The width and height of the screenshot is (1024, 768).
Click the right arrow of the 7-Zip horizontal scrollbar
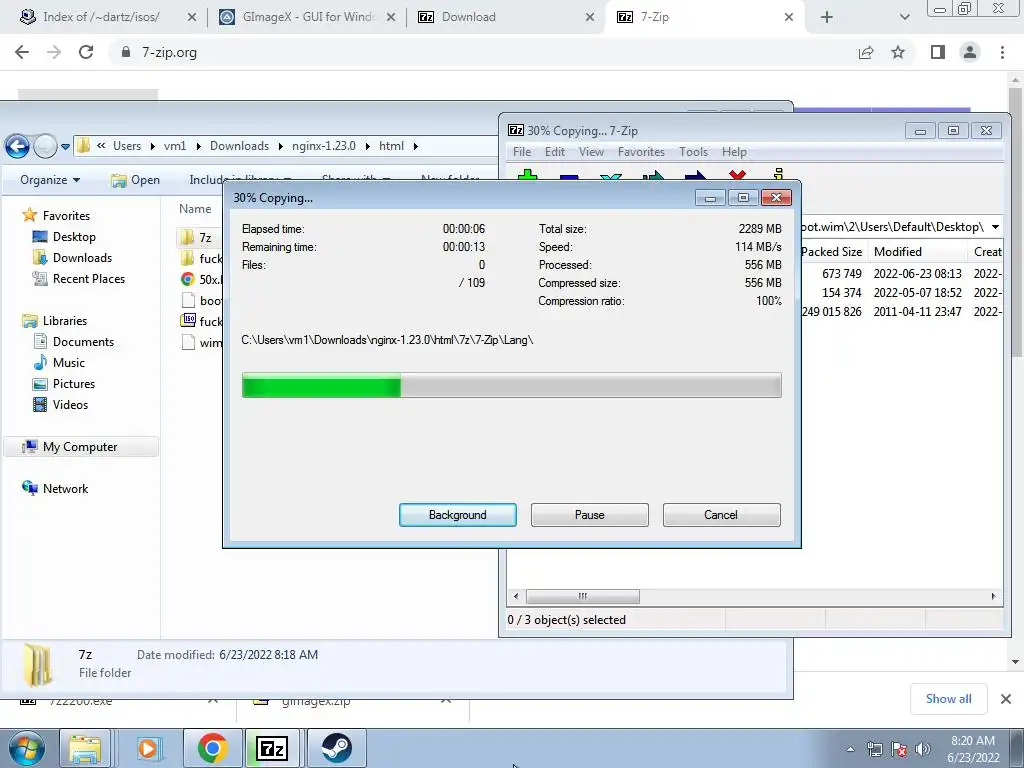993,596
